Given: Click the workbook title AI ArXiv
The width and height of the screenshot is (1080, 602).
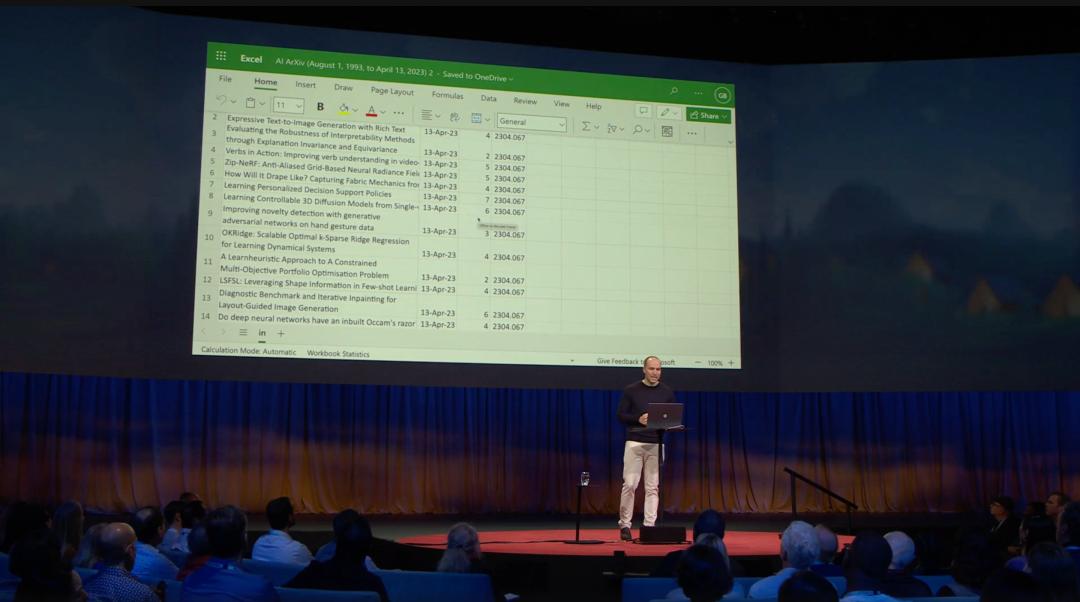Looking at the screenshot, I should tap(354, 68).
